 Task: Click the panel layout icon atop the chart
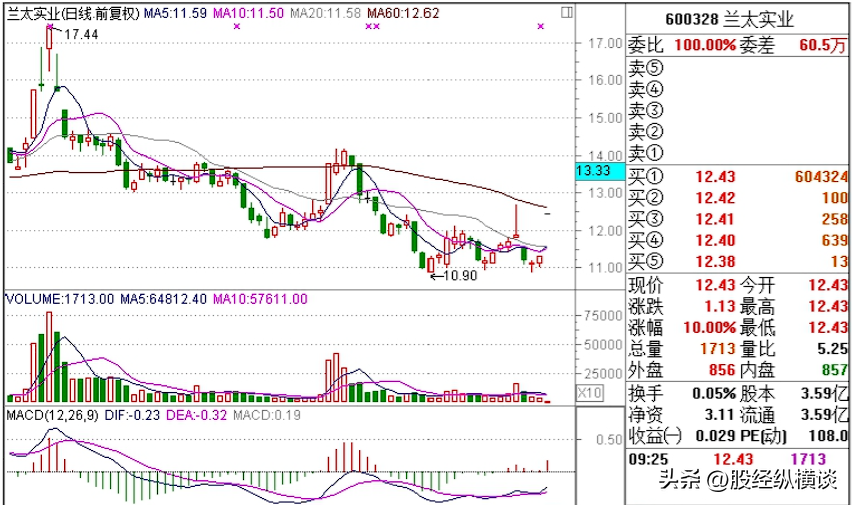(567, 12)
